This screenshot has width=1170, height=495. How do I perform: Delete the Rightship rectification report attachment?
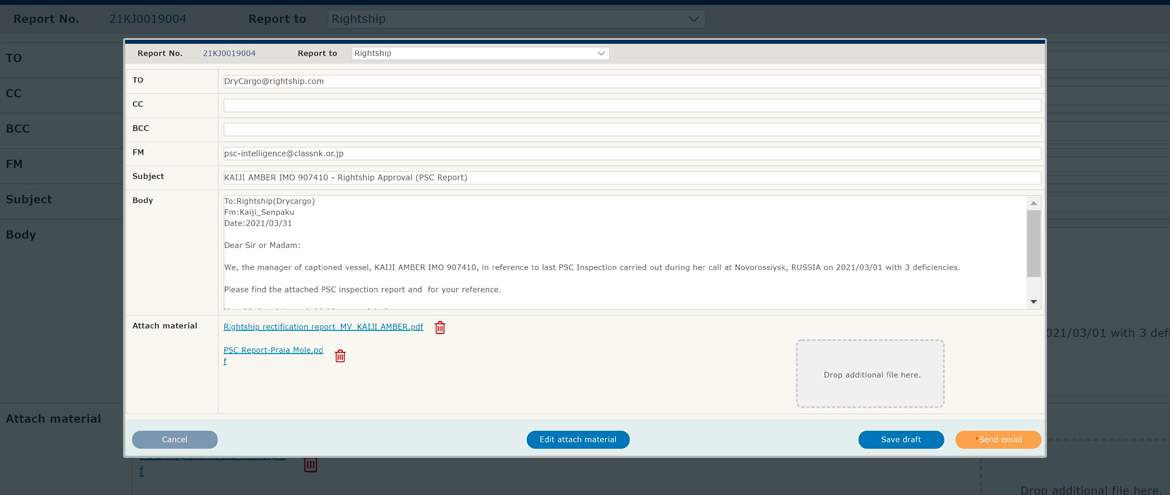point(440,327)
